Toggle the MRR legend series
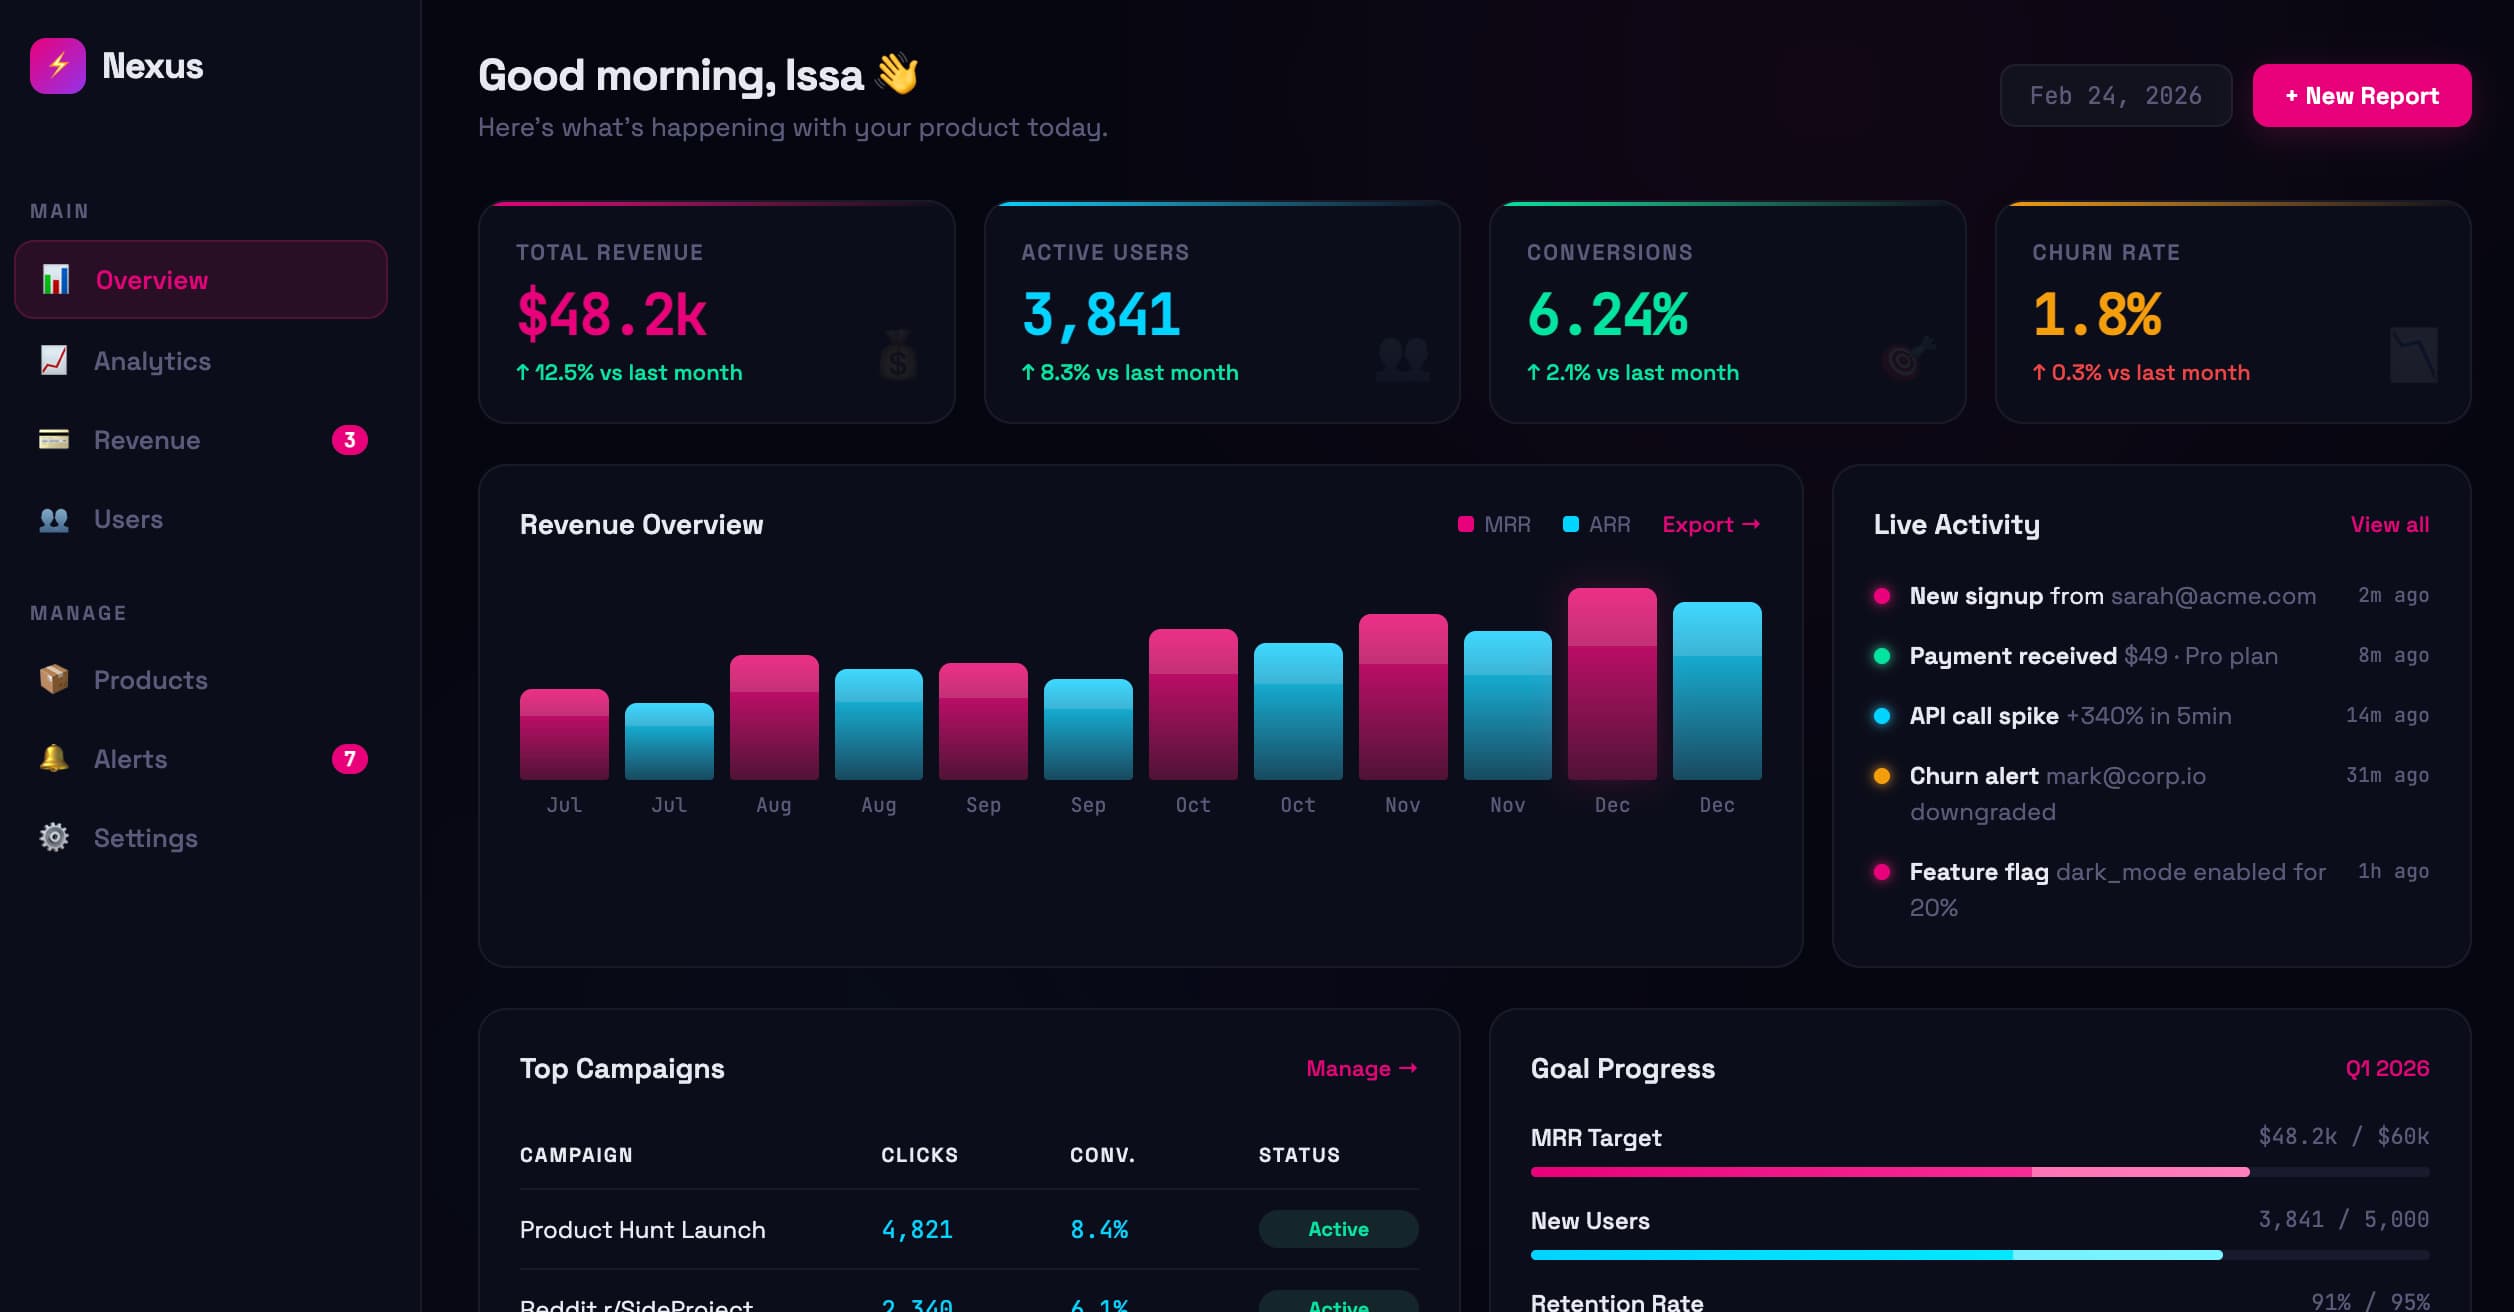This screenshot has height=1312, width=2514. [x=1494, y=524]
